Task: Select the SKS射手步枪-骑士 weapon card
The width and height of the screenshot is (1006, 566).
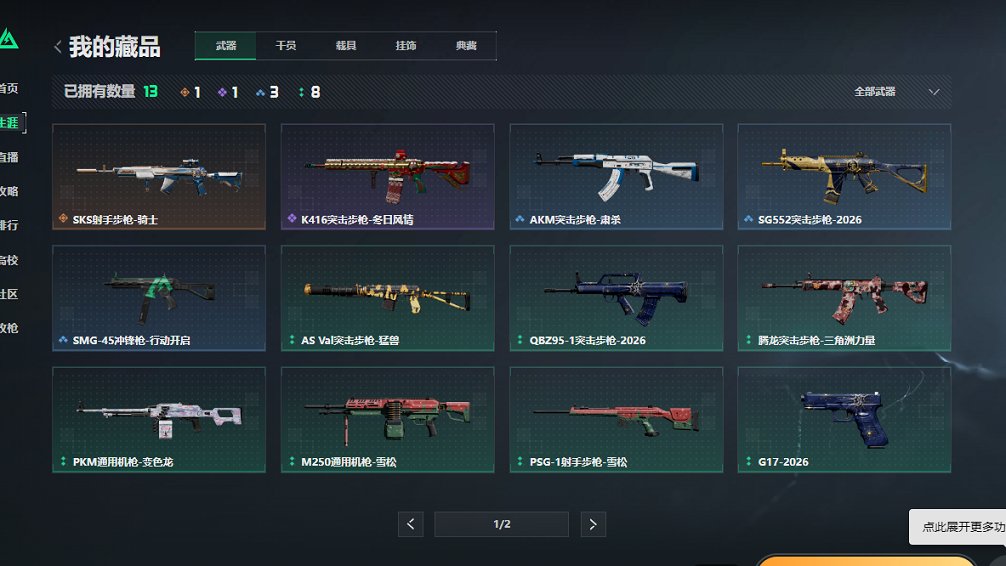Action: (158, 176)
